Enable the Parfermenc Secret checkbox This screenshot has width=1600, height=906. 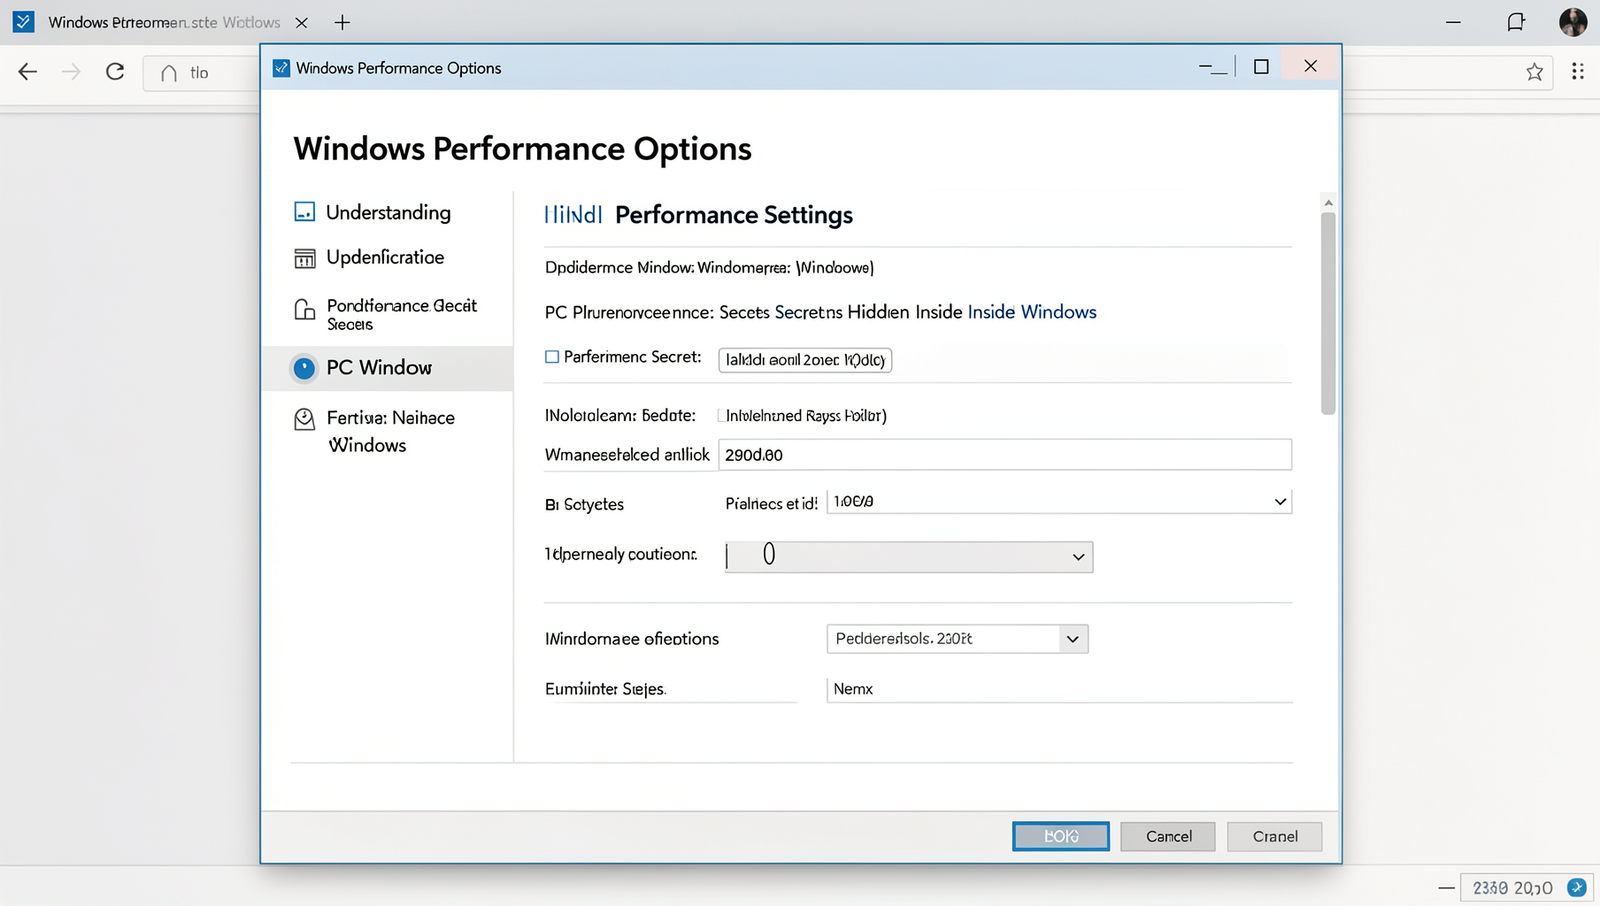pos(552,357)
